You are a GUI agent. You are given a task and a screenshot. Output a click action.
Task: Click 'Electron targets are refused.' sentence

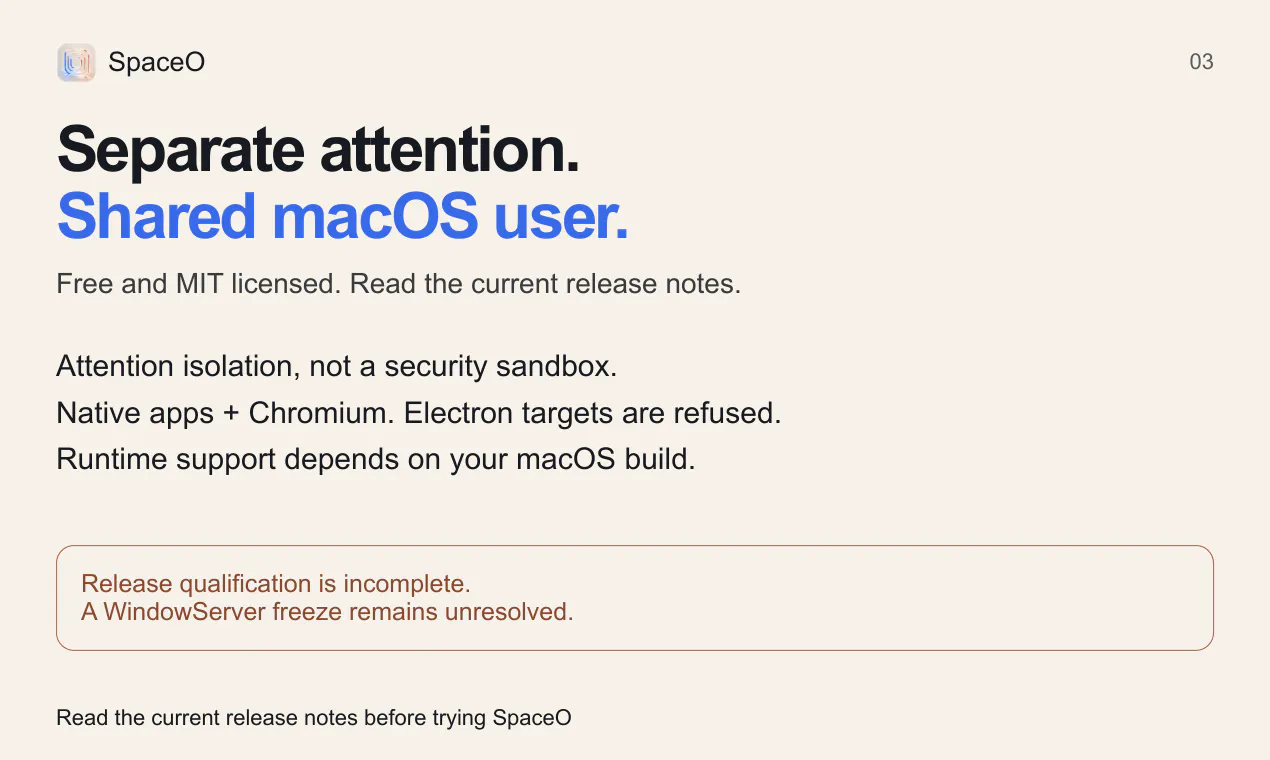click(x=593, y=413)
